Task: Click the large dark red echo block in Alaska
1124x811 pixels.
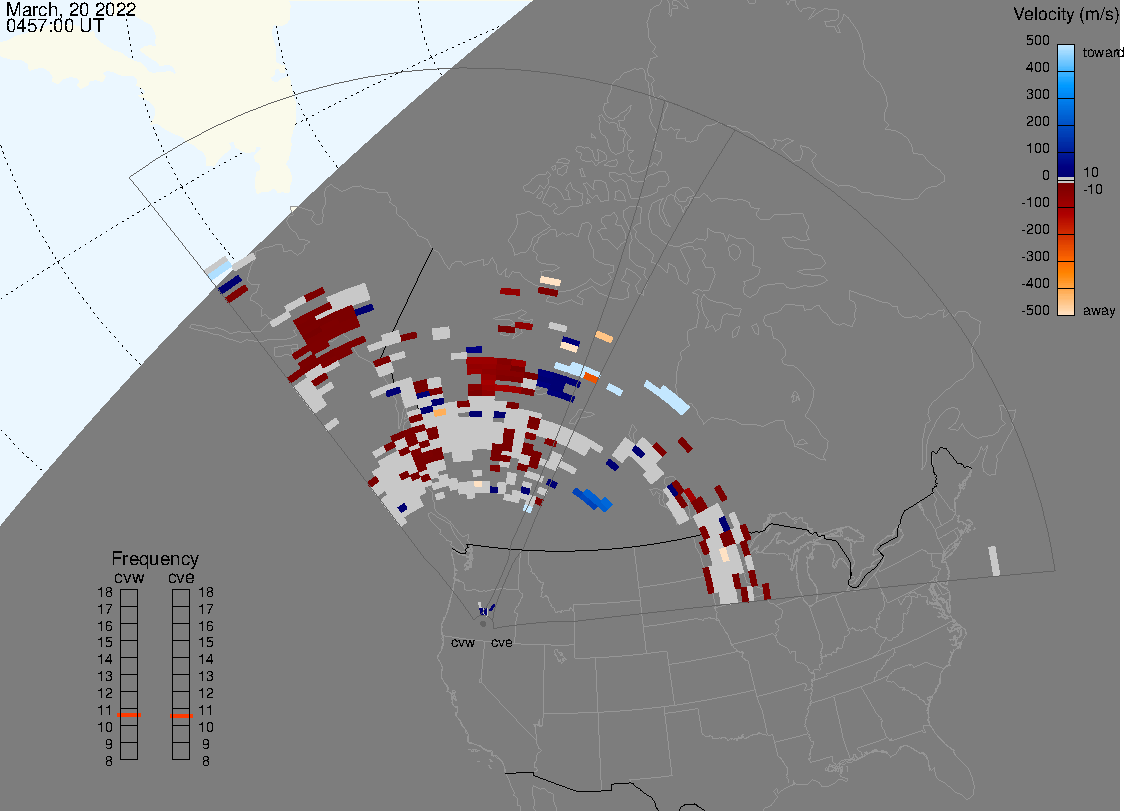Action: point(328,327)
